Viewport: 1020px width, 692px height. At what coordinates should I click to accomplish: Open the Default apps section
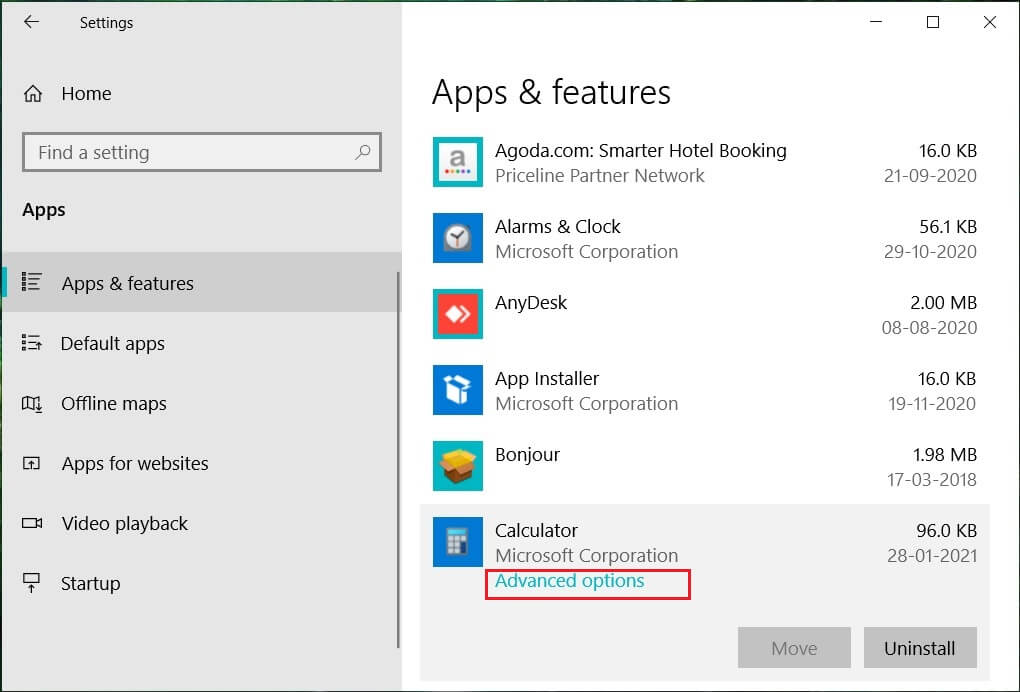(x=112, y=344)
